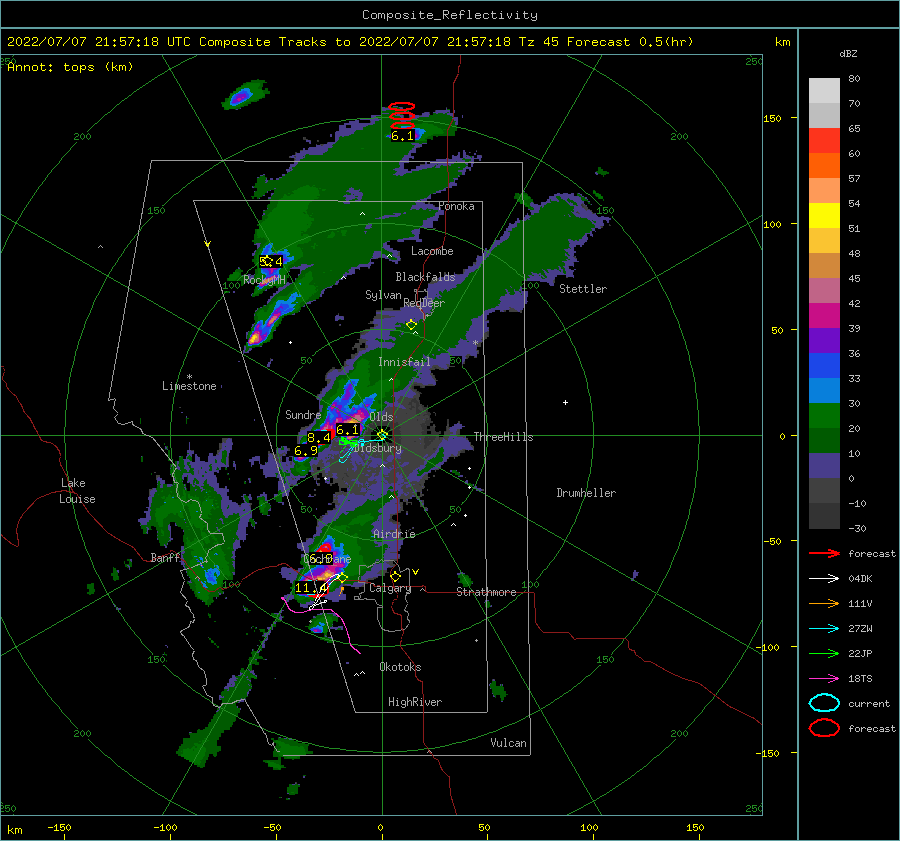Click the purple 39-36 dBZ color swatch
Image resolution: width=900 pixels, height=841 pixels.
click(x=824, y=340)
